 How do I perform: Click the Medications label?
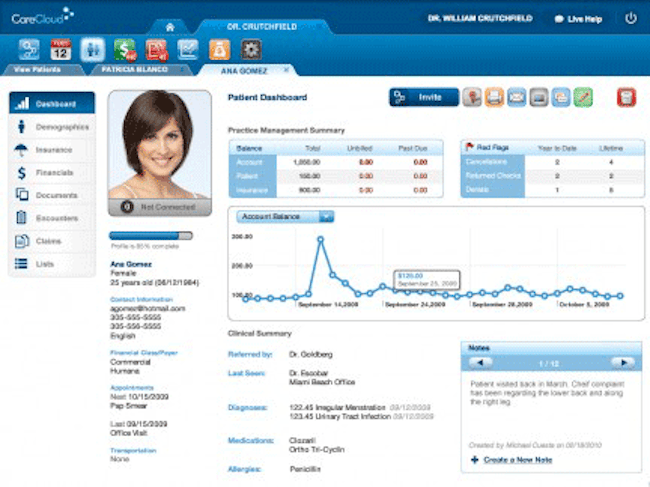click(250, 440)
